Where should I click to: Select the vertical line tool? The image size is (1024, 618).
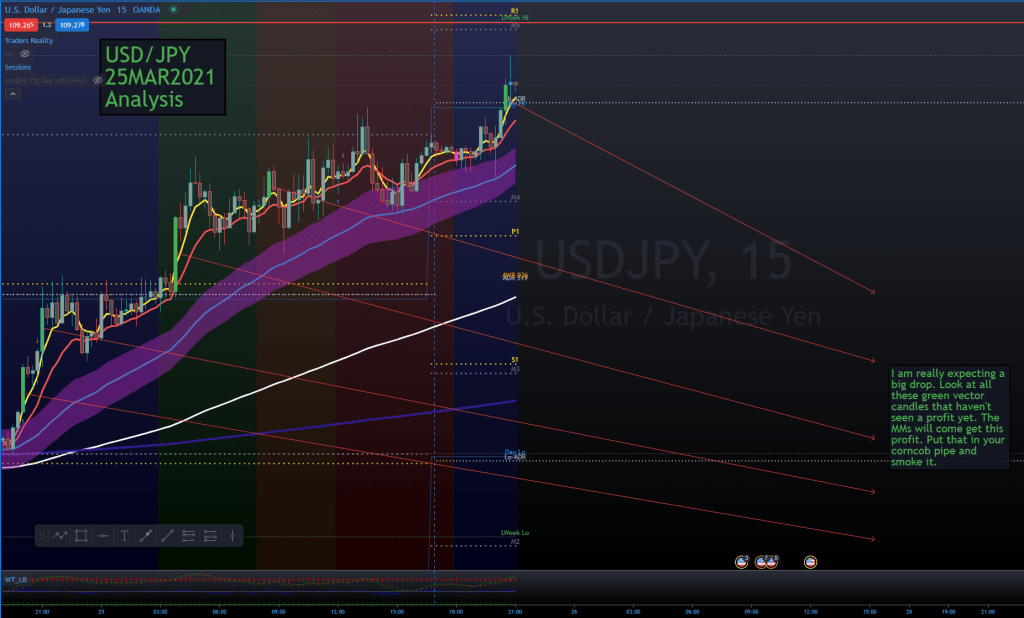click(x=232, y=536)
